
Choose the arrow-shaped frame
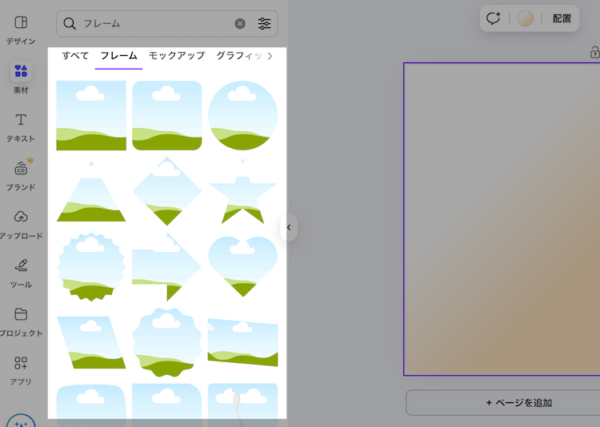(x=167, y=267)
